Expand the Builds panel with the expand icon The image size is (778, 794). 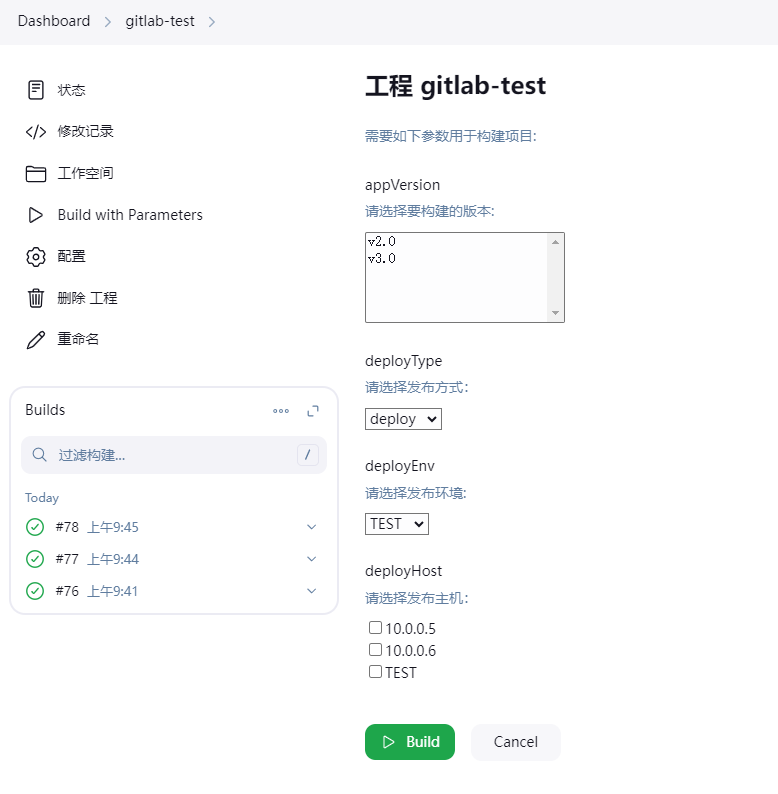pyautogui.click(x=313, y=411)
